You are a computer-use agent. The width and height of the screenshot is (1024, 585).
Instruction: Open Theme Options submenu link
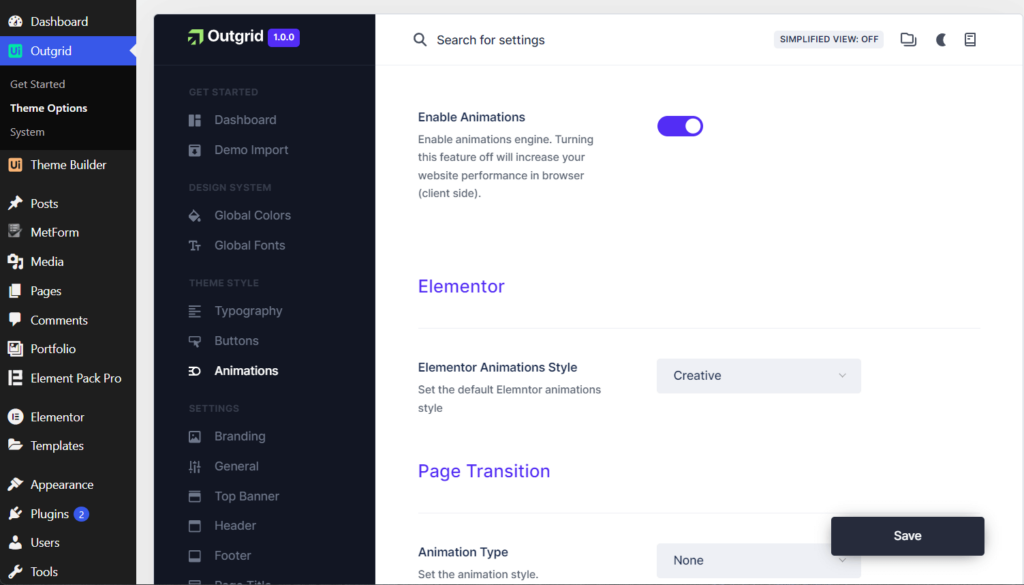click(x=48, y=108)
